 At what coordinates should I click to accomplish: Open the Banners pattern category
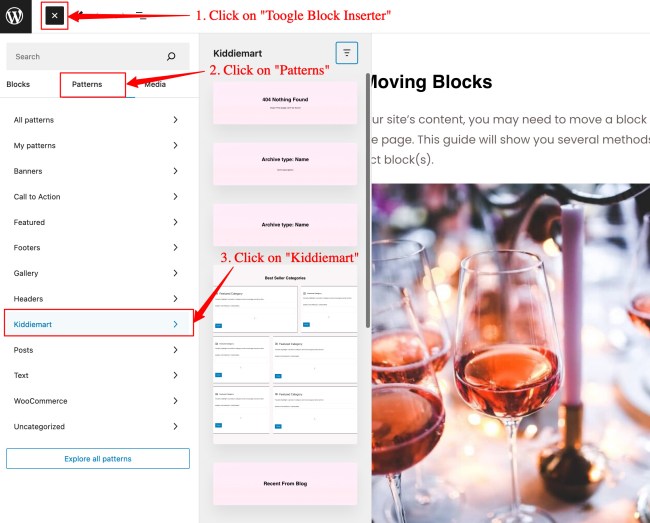tap(96, 171)
